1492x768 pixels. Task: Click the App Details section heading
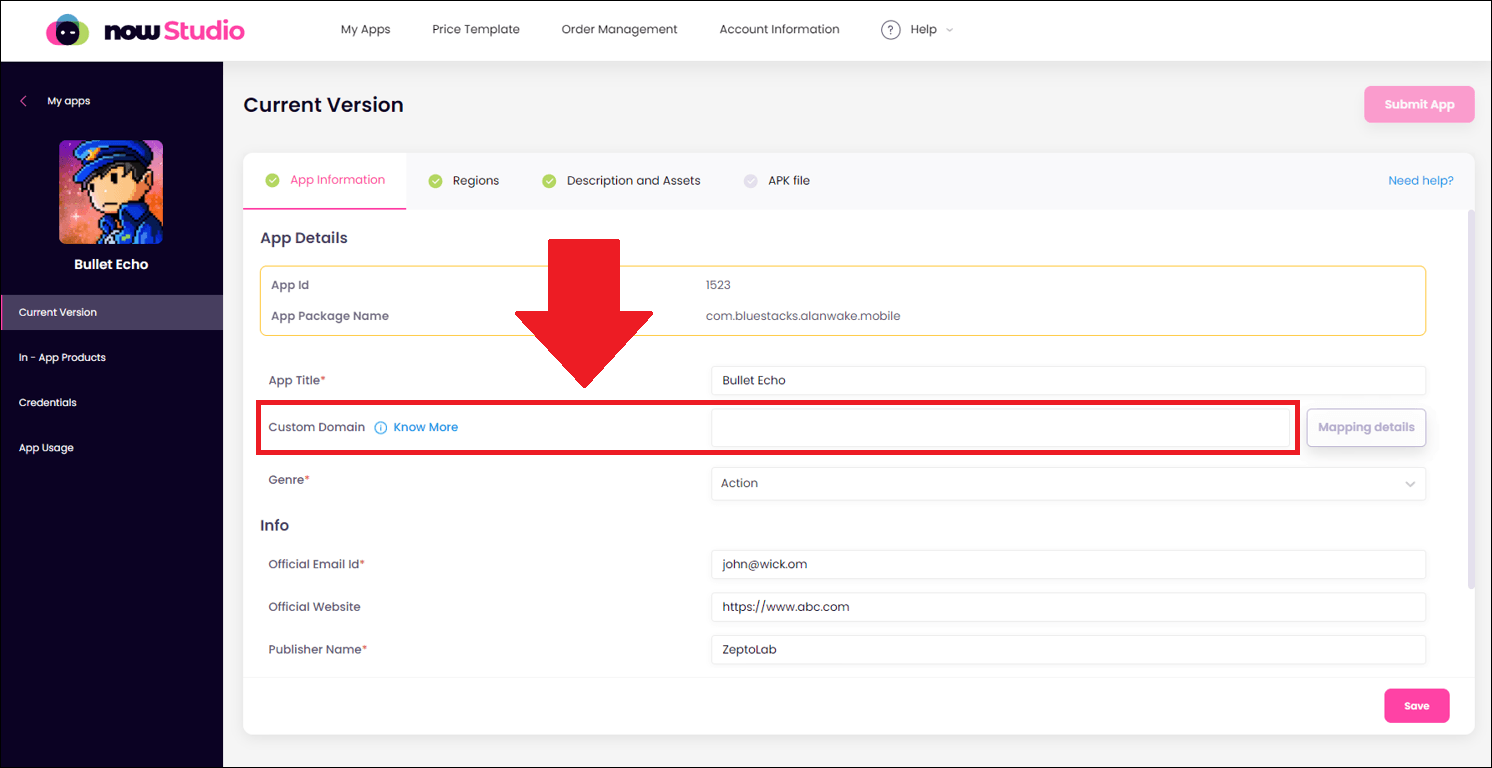[304, 238]
